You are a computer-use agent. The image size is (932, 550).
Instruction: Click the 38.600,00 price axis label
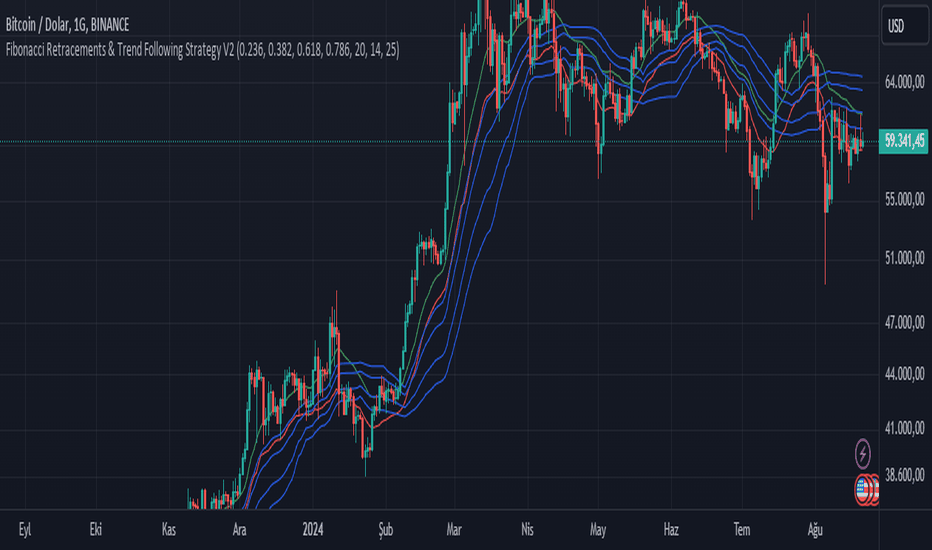pyautogui.click(x=905, y=474)
